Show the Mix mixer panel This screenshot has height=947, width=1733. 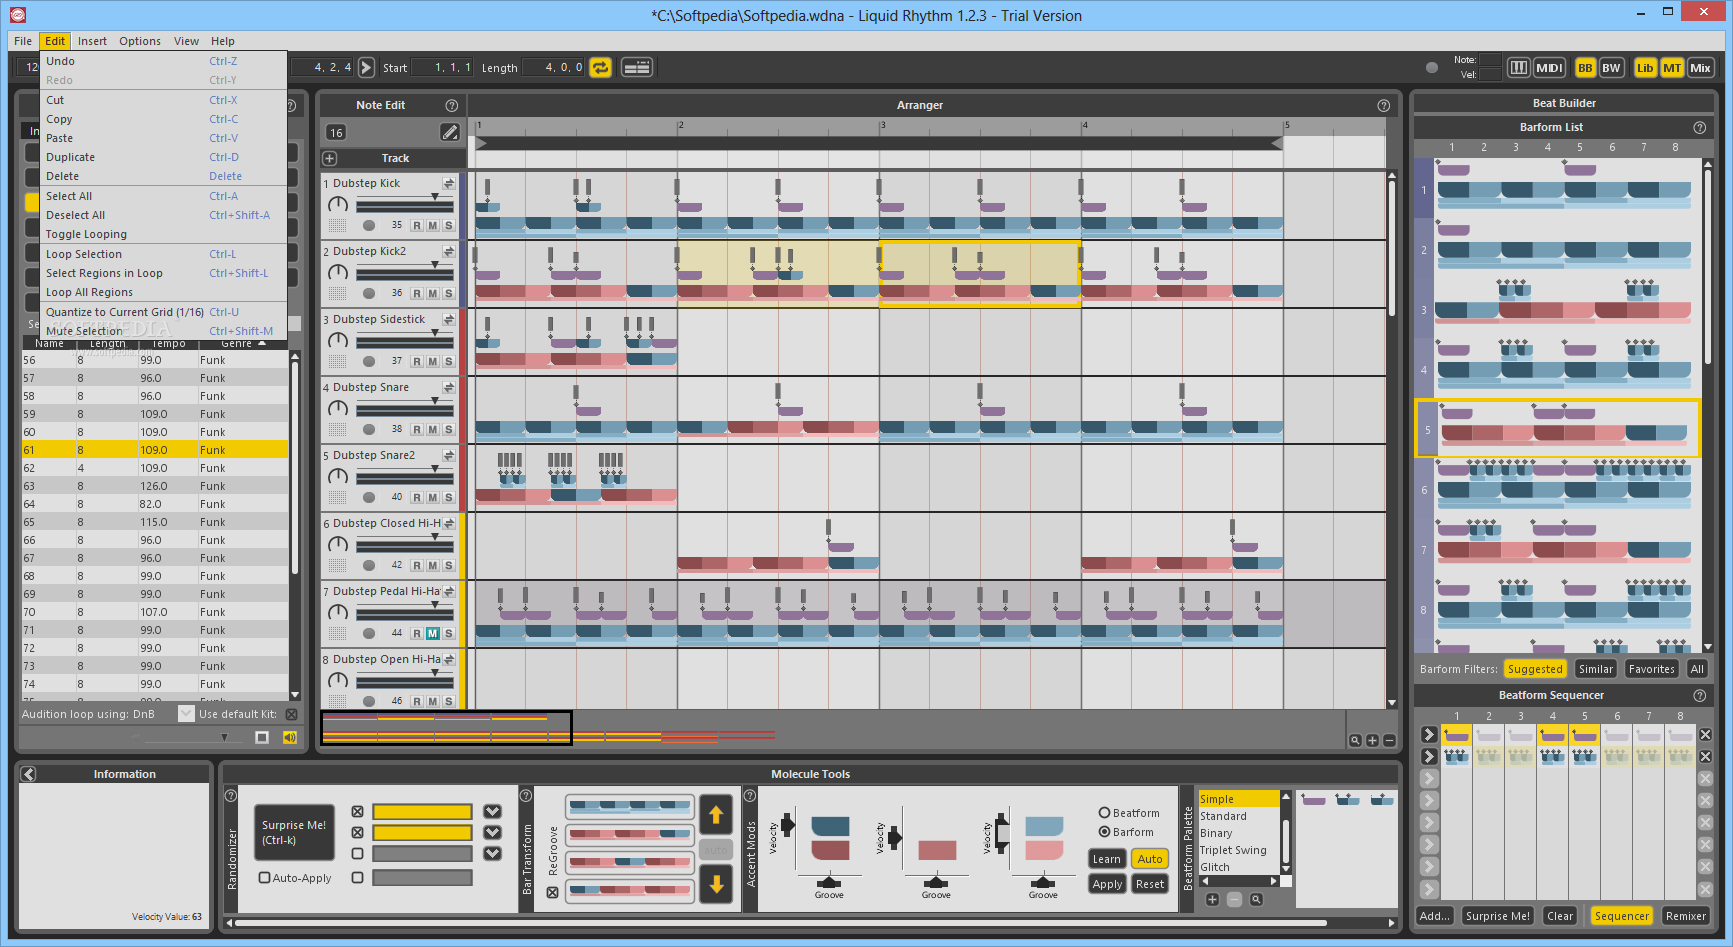(x=1700, y=68)
